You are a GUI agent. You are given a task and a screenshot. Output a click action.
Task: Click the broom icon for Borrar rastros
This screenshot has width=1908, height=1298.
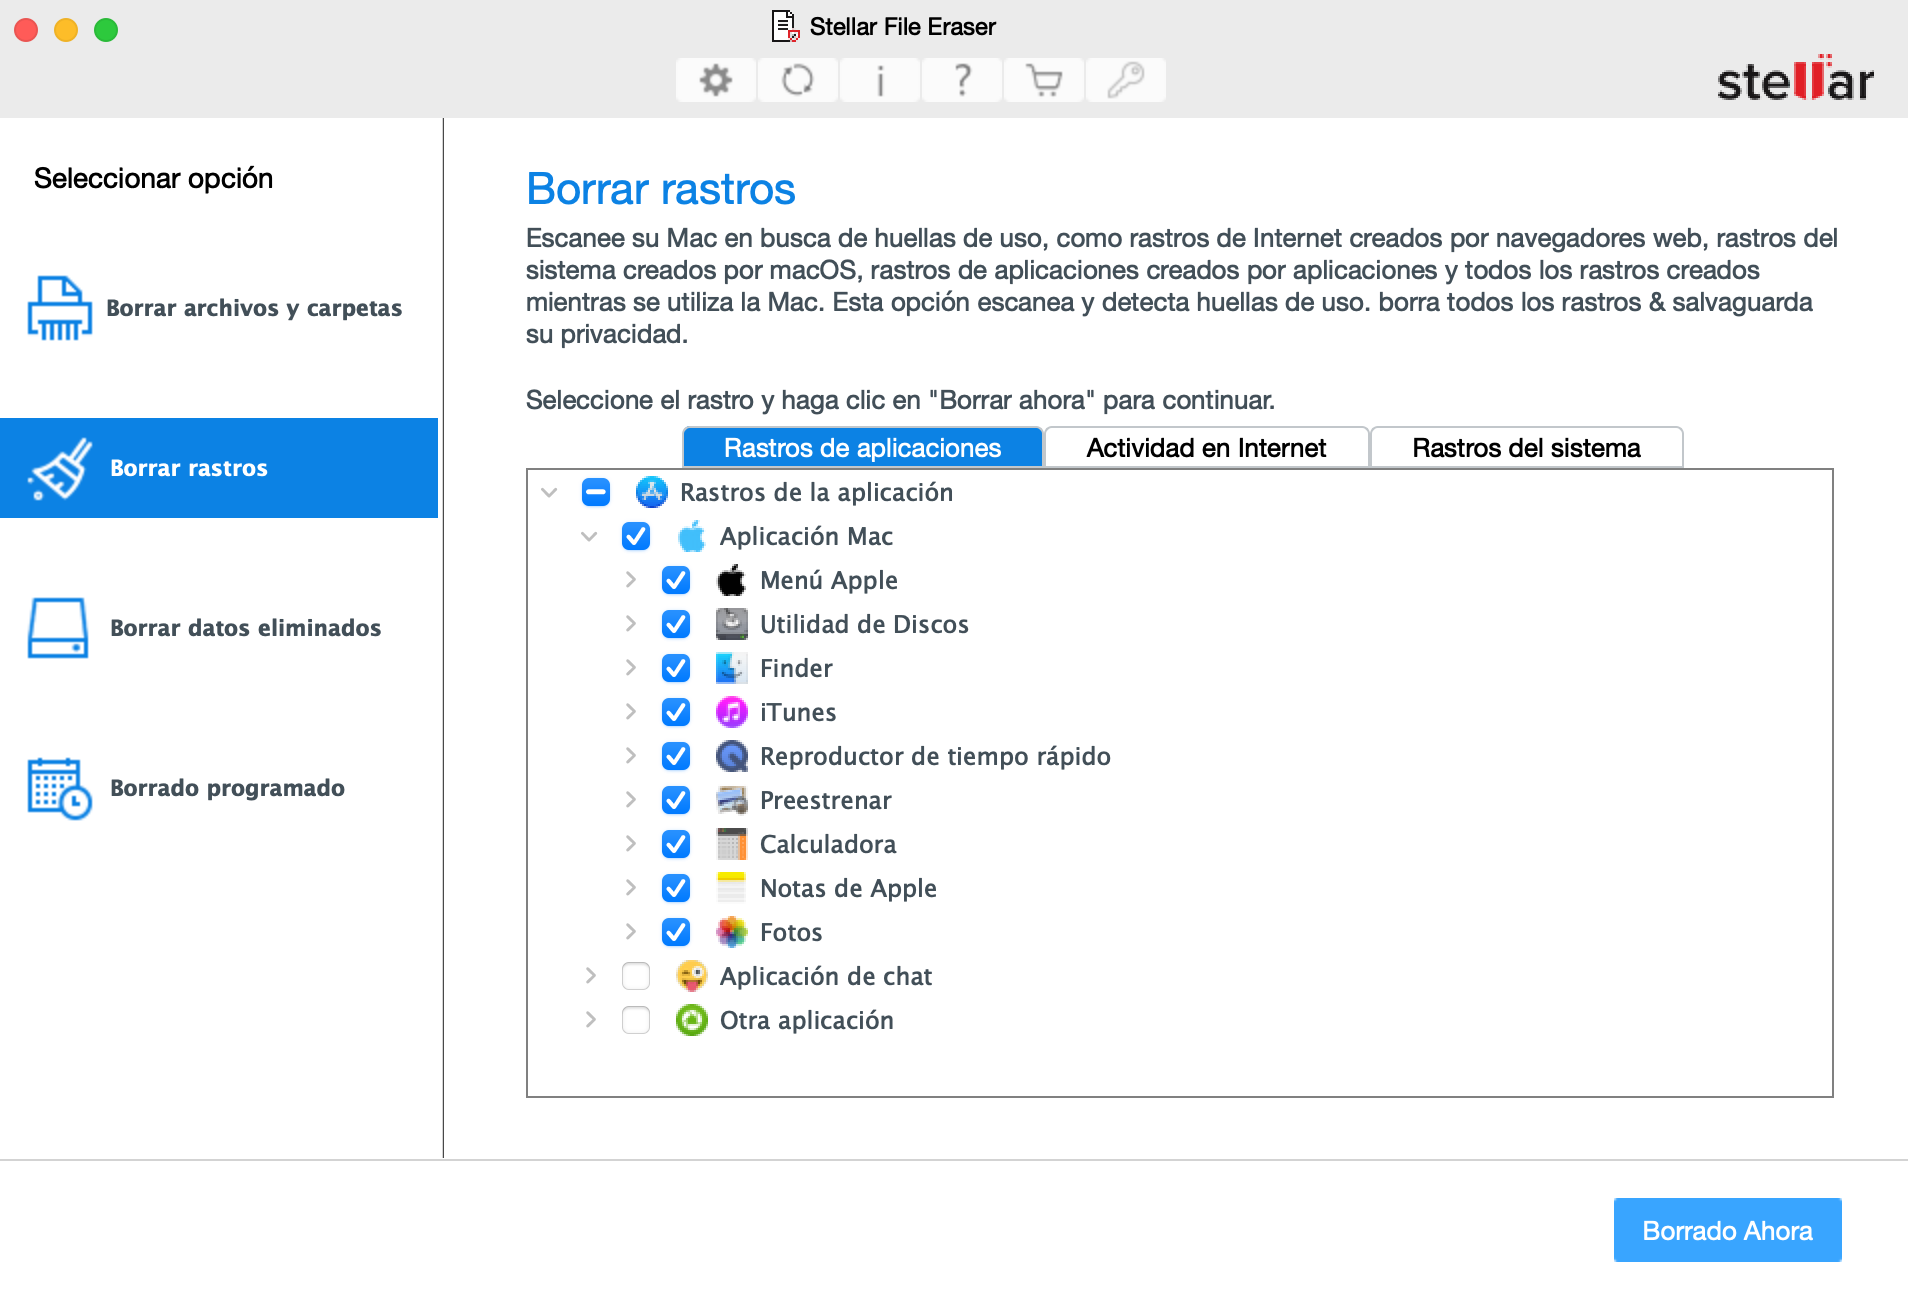pos(61,468)
